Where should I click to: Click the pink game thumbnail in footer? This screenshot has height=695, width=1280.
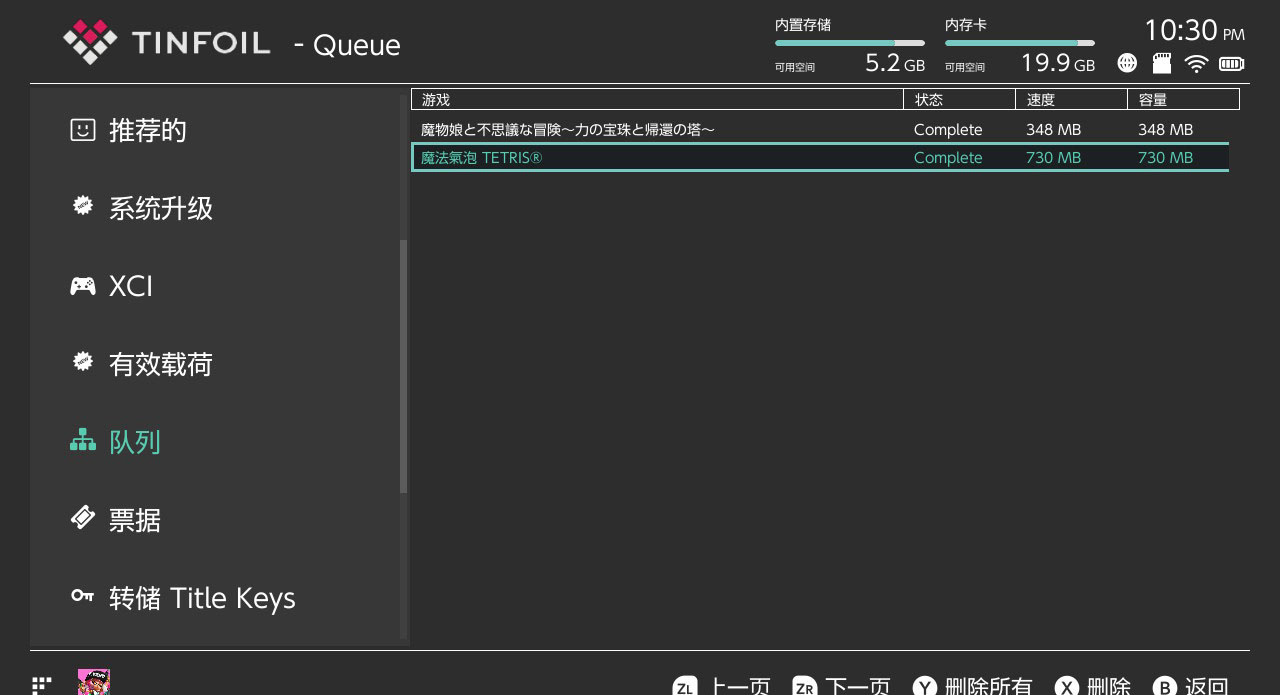coord(94,683)
